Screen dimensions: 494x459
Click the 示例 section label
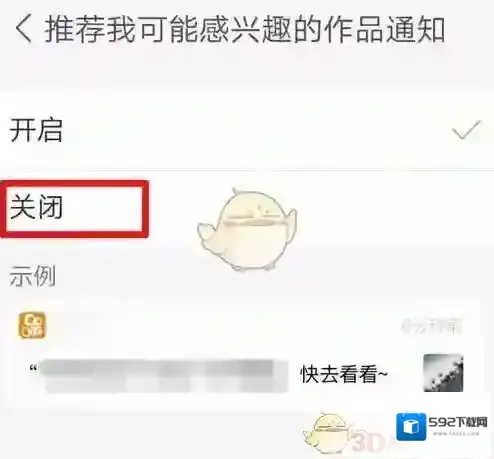pos(33,276)
